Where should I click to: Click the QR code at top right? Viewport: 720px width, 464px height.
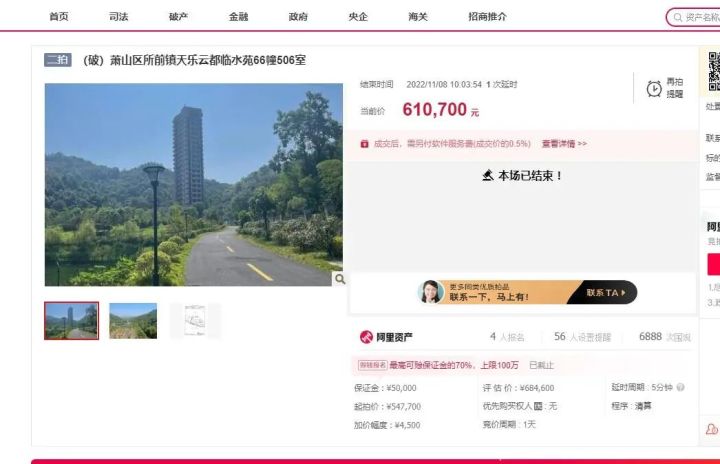(x=713, y=68)
